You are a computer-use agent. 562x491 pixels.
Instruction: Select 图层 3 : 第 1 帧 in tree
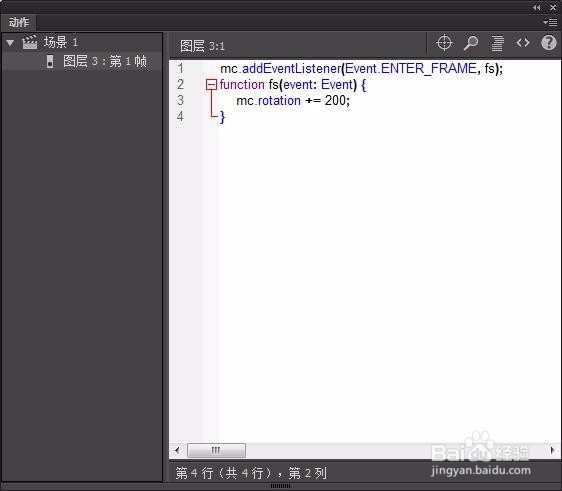[x=82, y=61]
